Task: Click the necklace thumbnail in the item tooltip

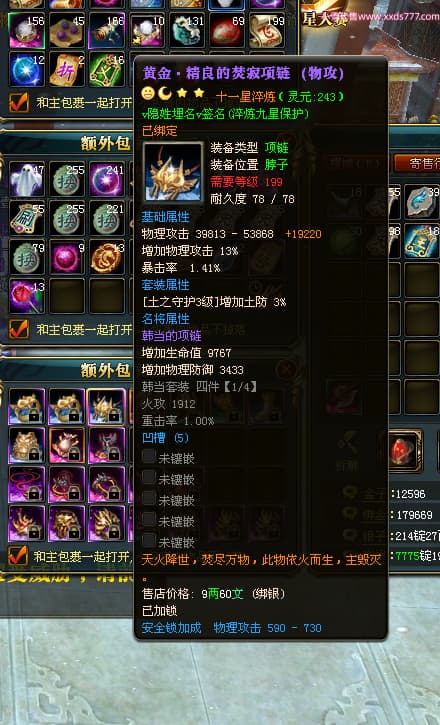Action: pos(173,172)
